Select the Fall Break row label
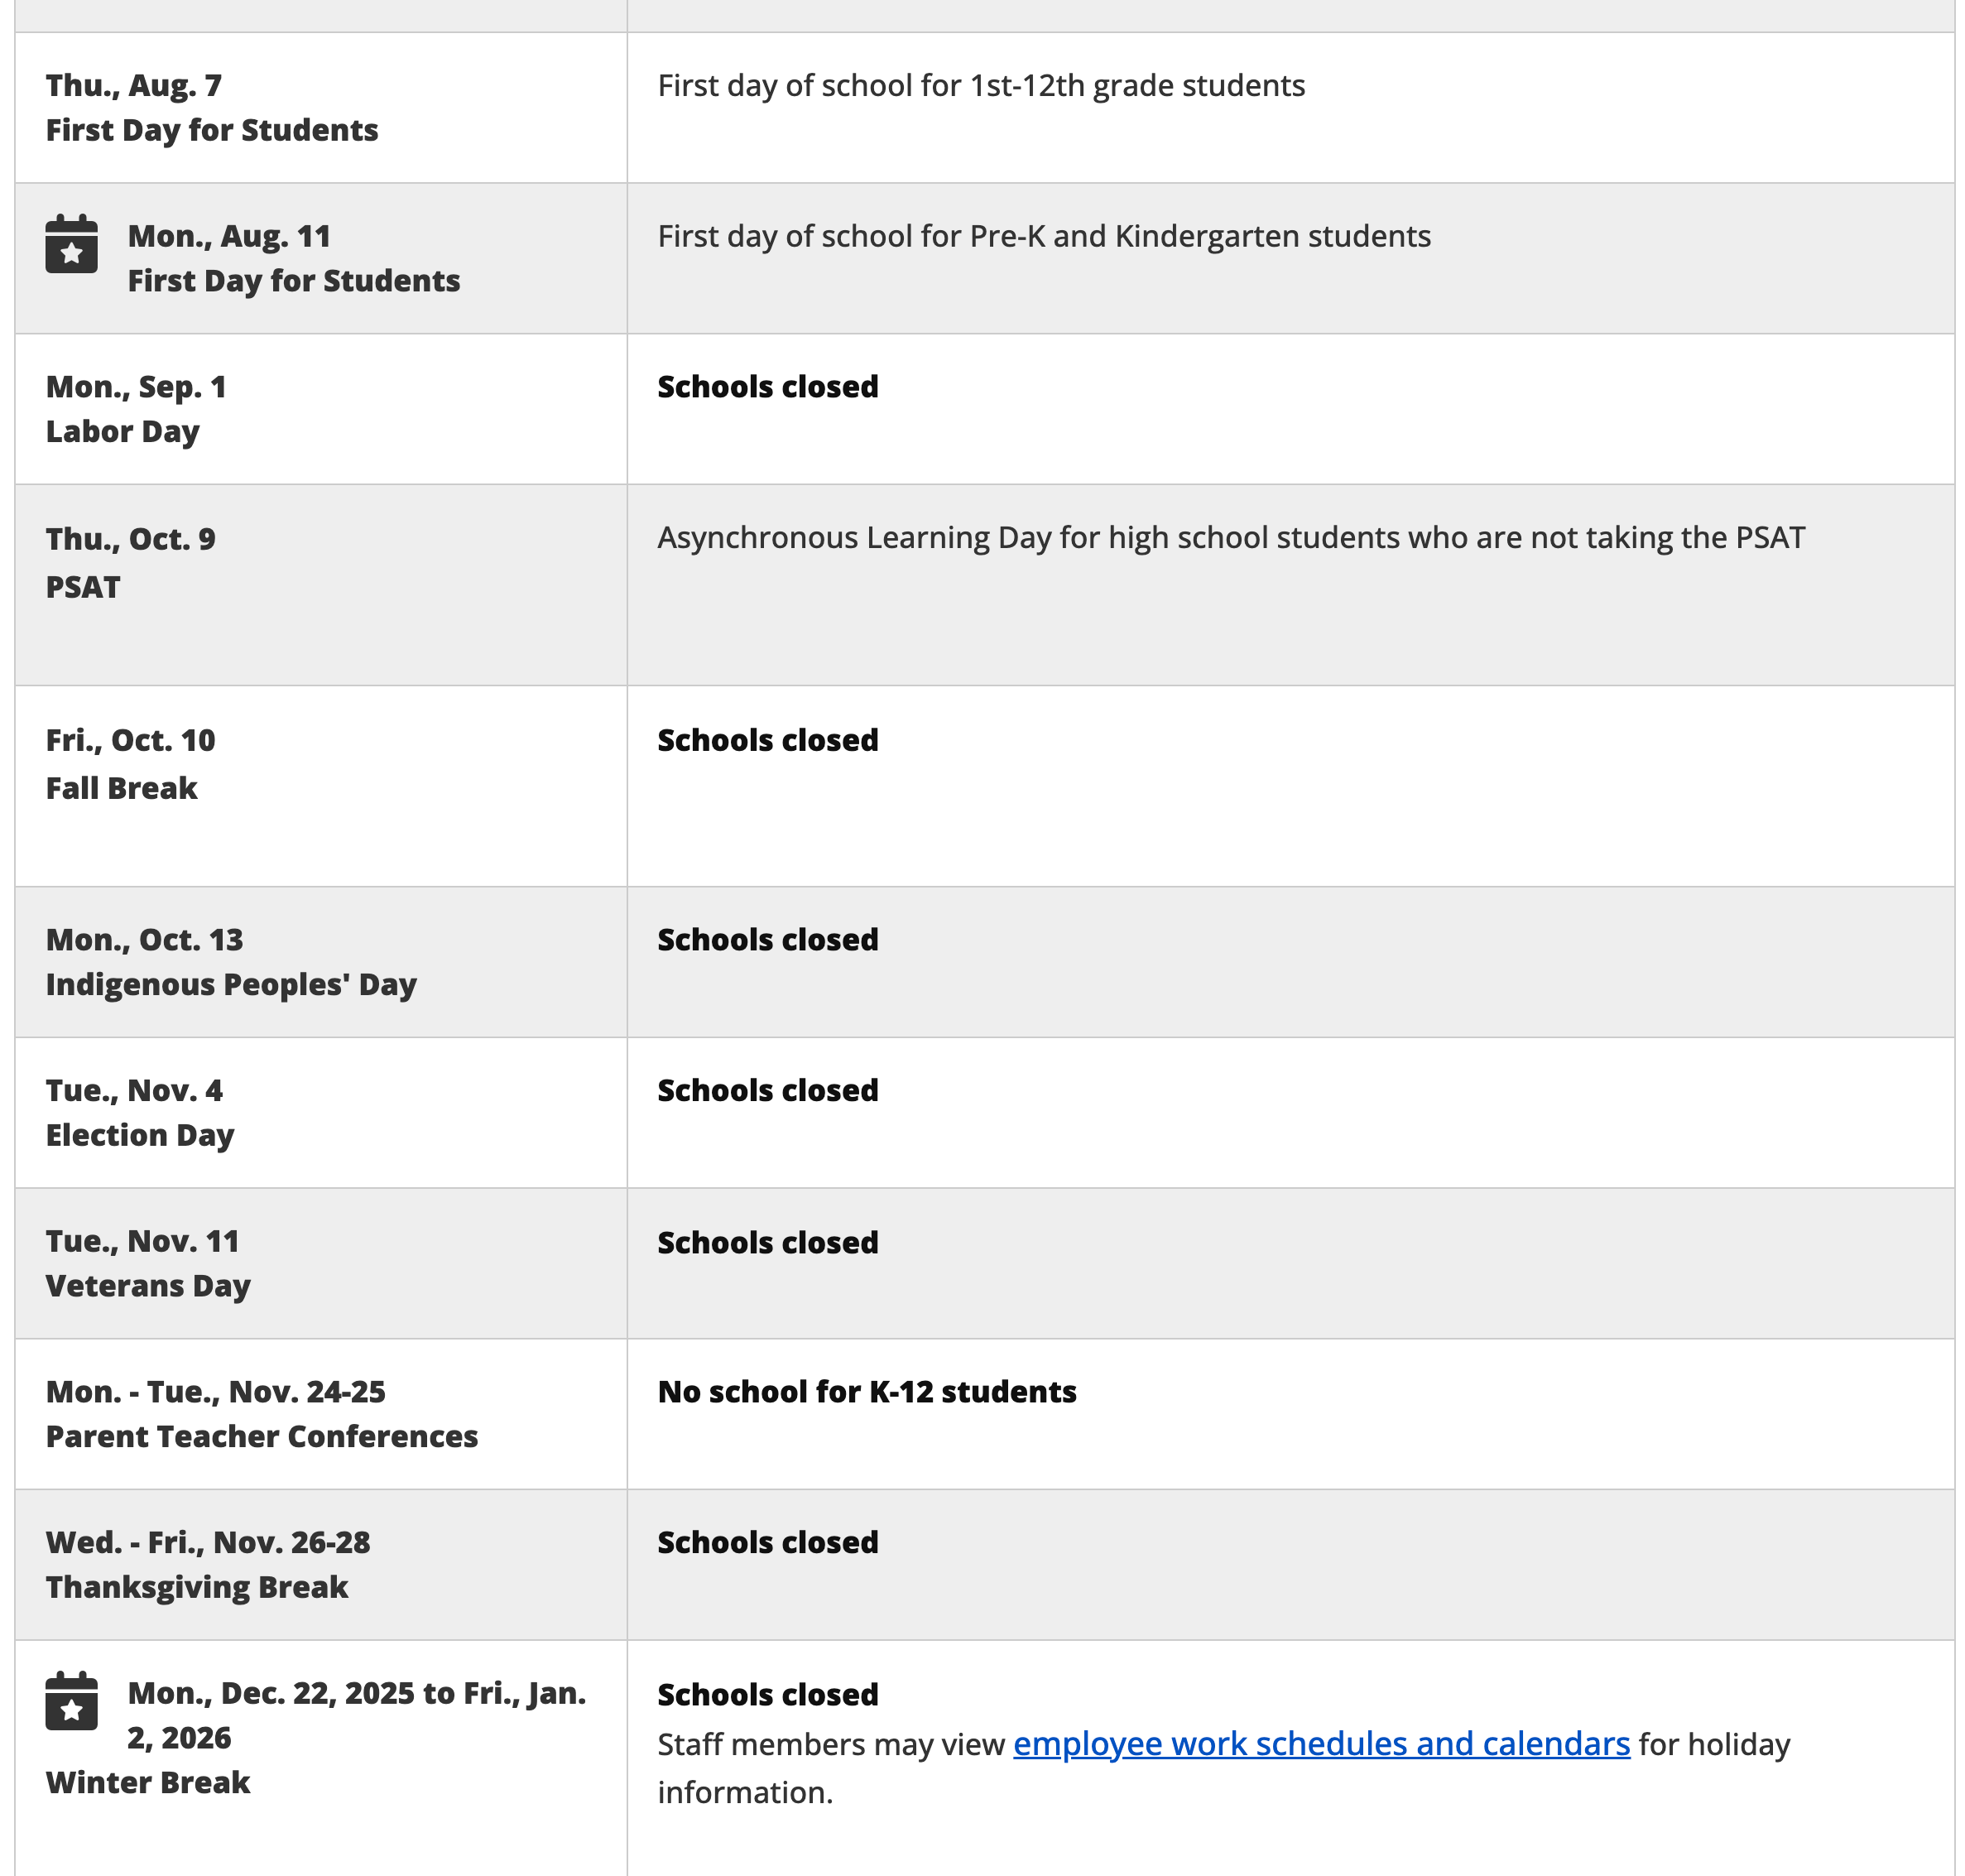This screenshot has width=1965, height=1876. tap(122, 788)
